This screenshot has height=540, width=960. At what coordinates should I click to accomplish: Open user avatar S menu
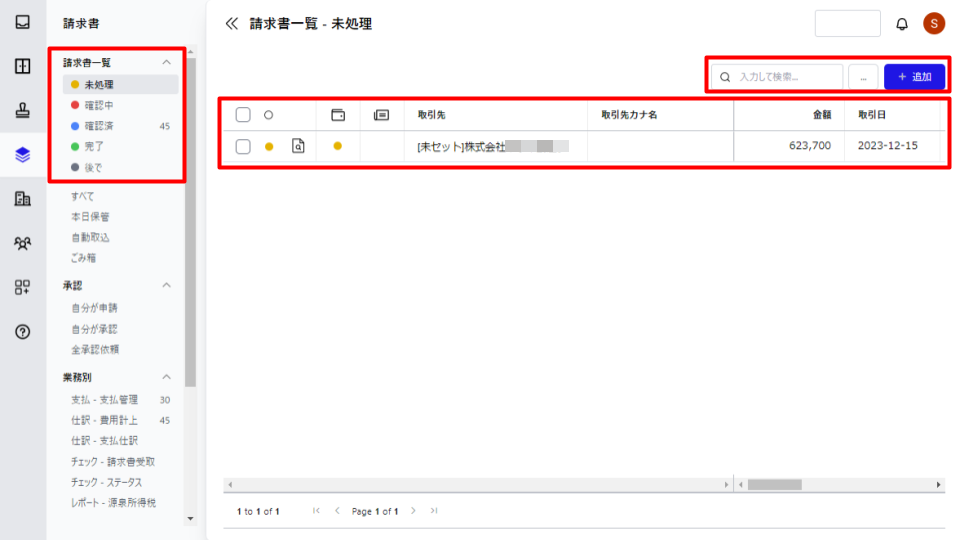pyautogui.click(x=934, y=24)
